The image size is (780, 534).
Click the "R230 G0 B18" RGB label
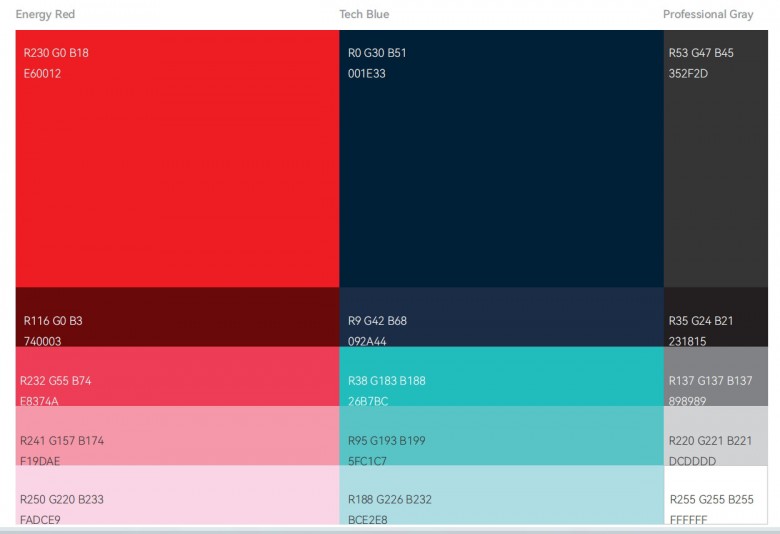coord(56,53)
